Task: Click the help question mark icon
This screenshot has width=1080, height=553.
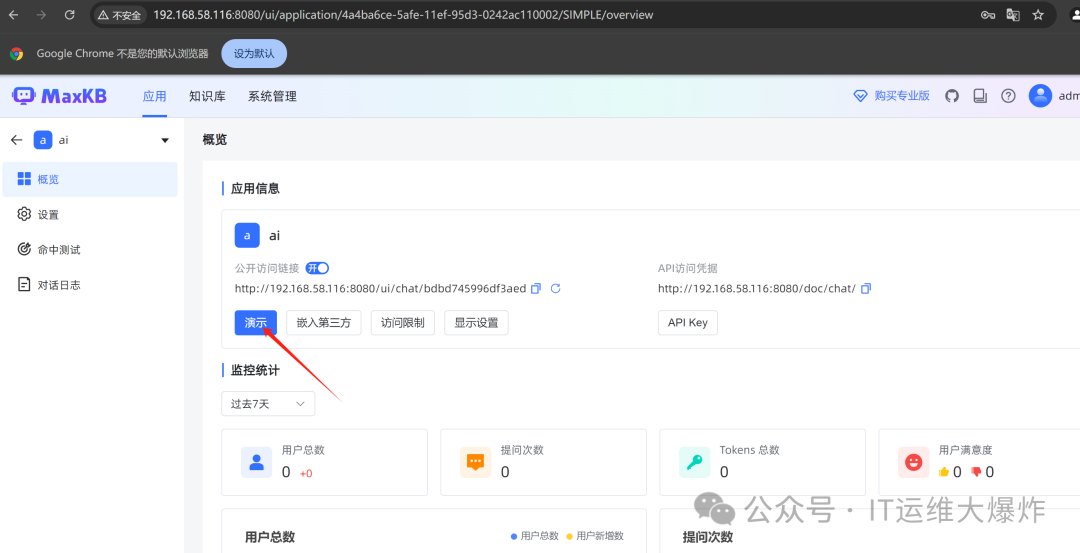Action: coord(1008,96)
